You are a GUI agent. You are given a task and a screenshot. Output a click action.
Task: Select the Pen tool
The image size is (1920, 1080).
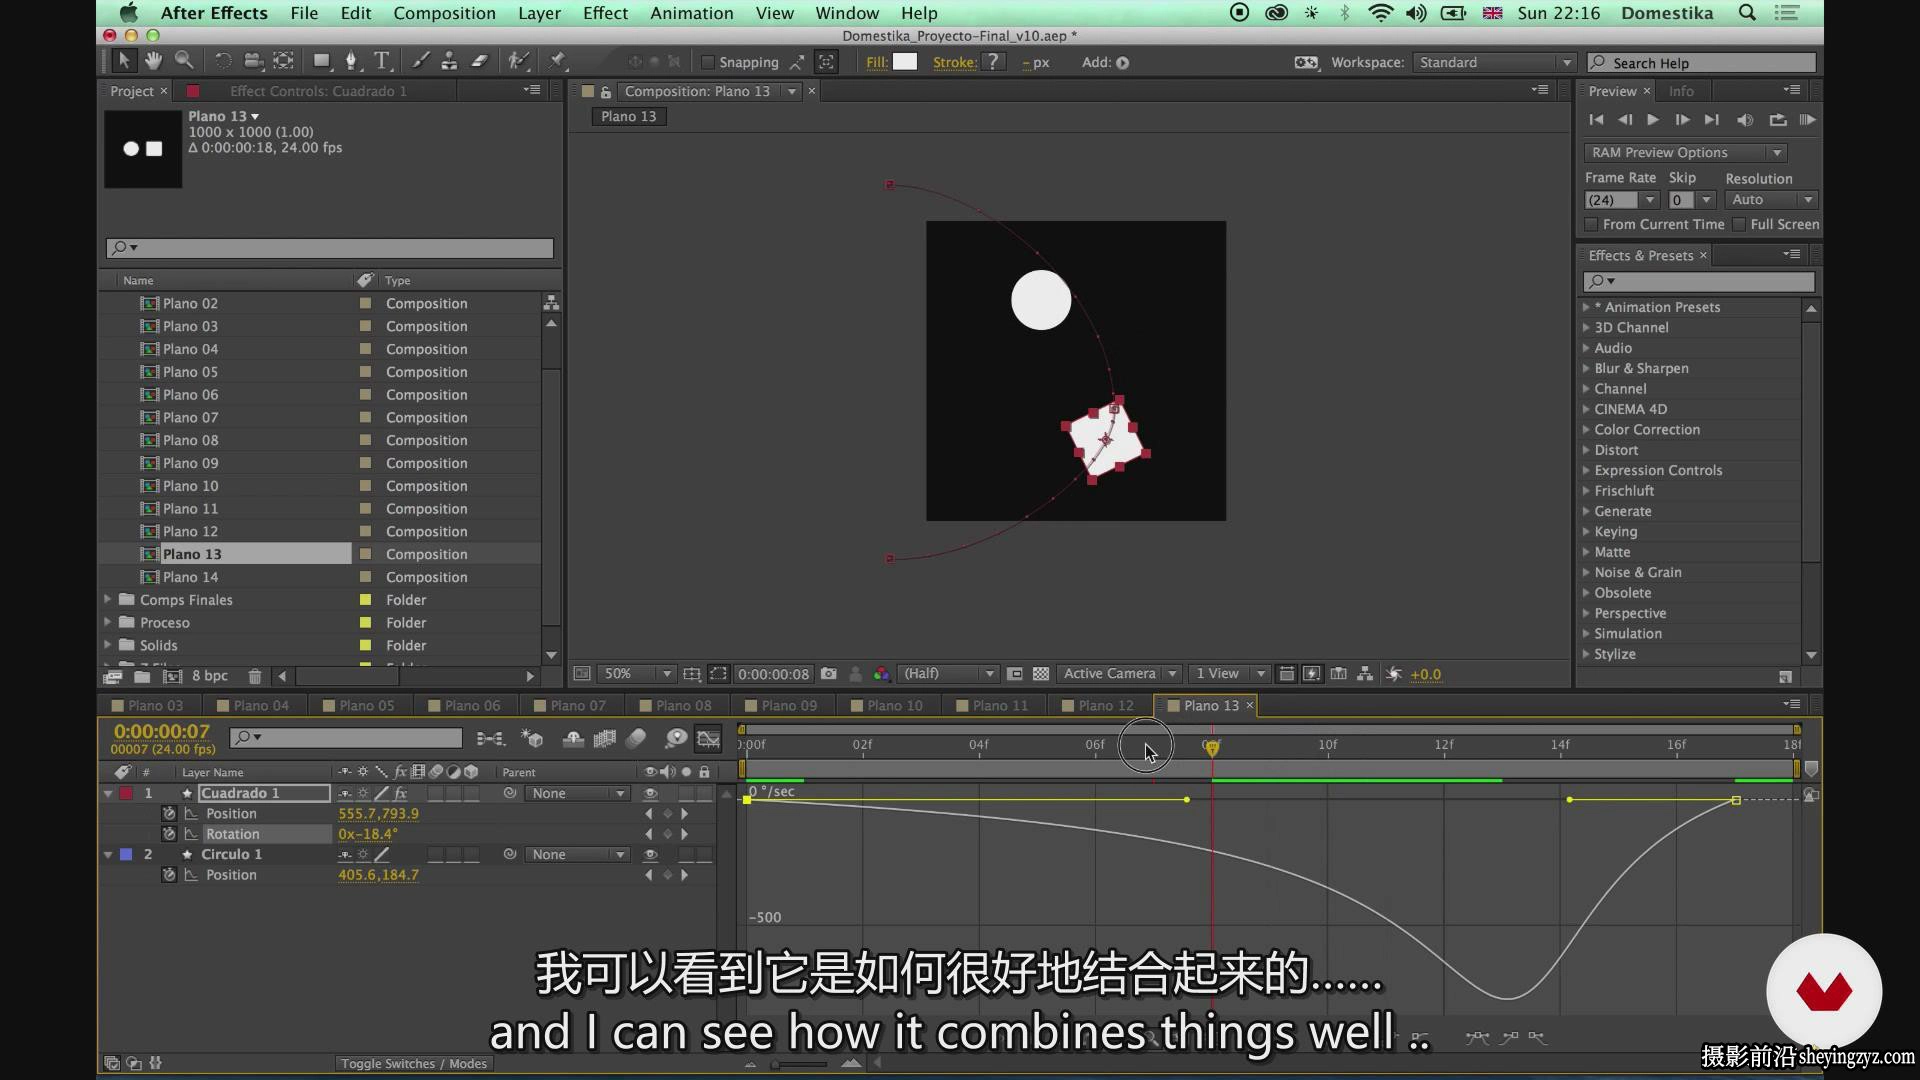pos(351,61)
